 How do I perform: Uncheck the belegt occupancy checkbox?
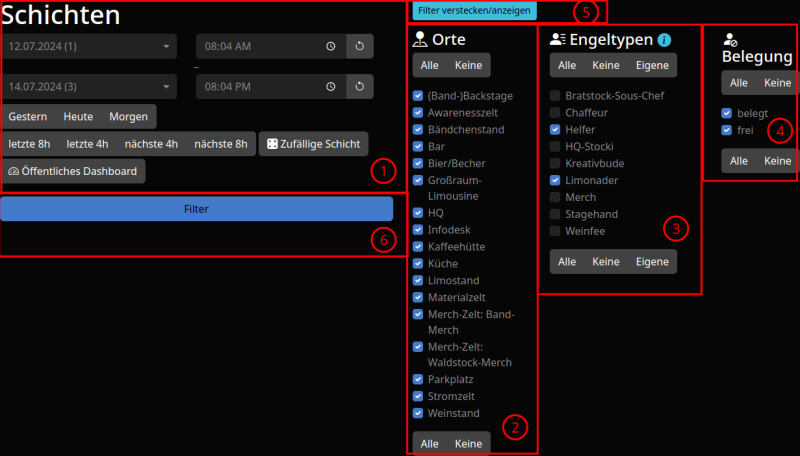[727, 113]
